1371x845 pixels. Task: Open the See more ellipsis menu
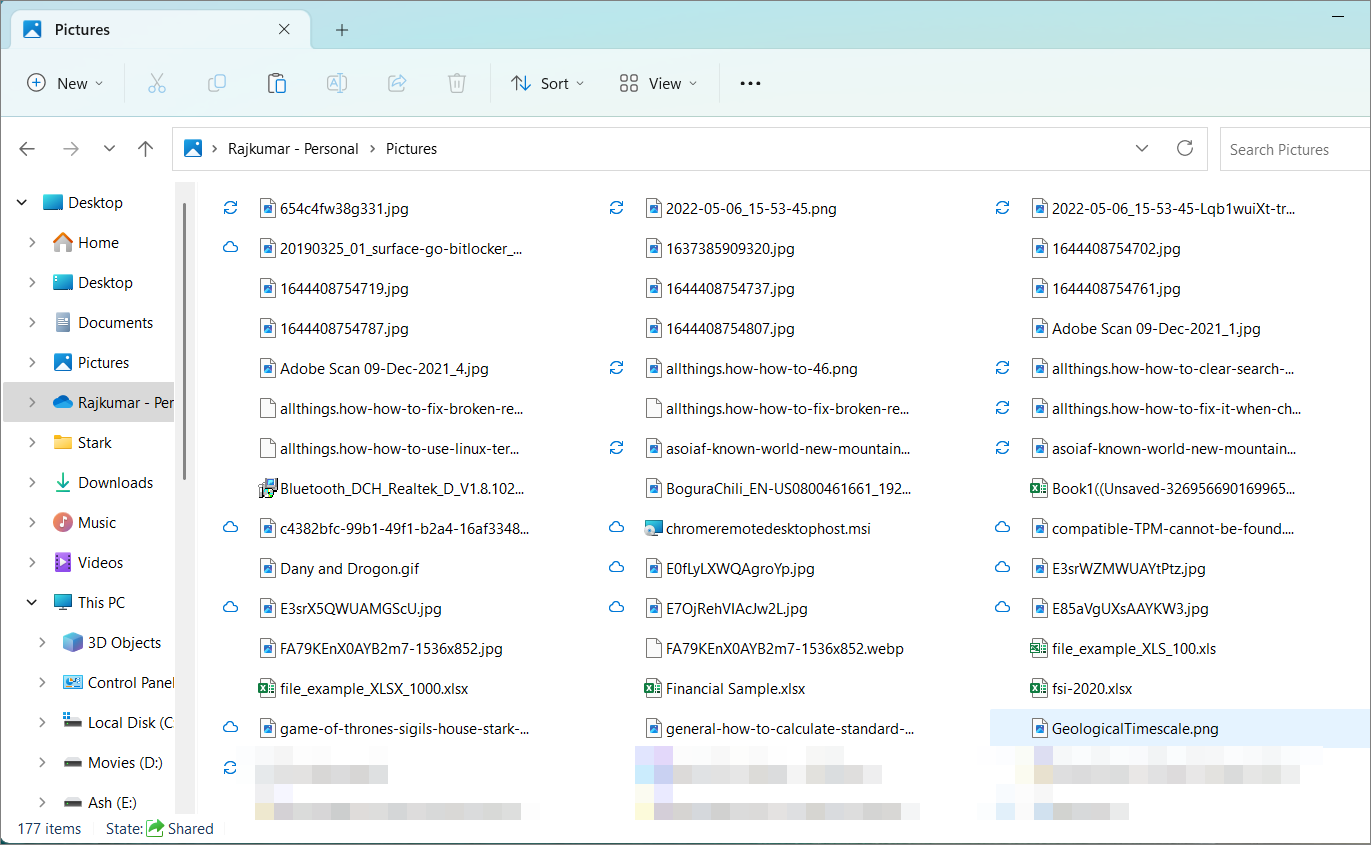click(750, 83)
